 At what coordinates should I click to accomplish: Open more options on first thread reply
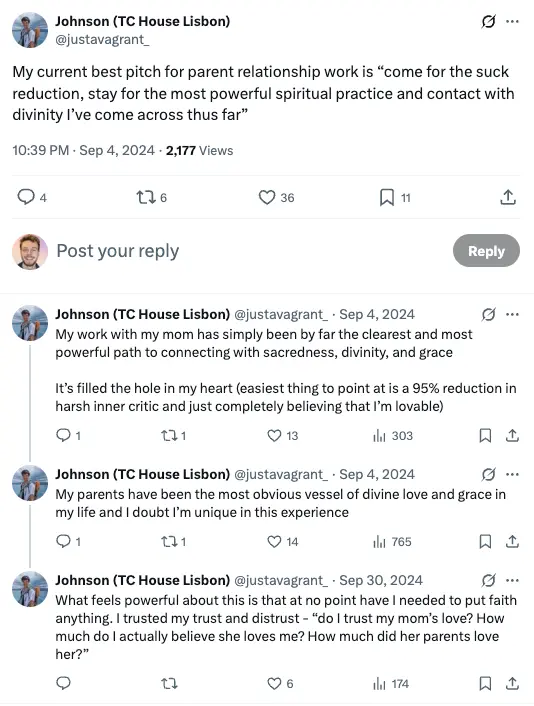pyautogui.click(x=512, y=314)
